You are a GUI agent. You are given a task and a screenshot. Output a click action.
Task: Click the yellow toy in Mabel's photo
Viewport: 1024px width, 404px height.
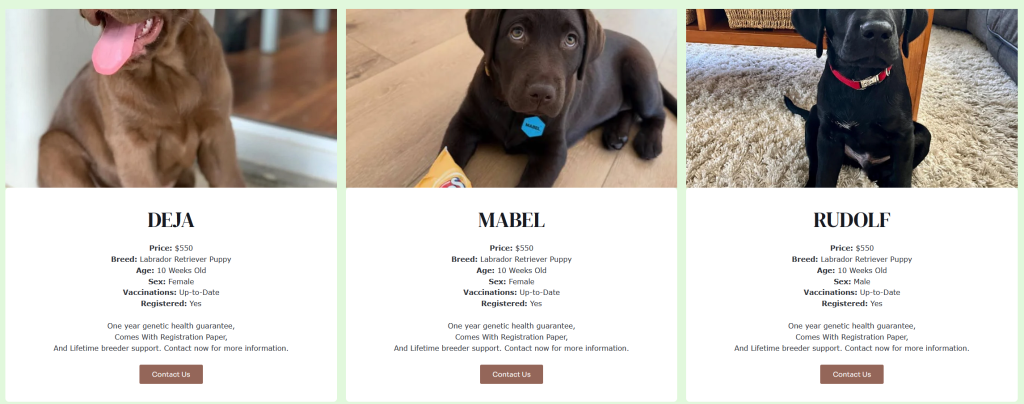coord(443,171)
